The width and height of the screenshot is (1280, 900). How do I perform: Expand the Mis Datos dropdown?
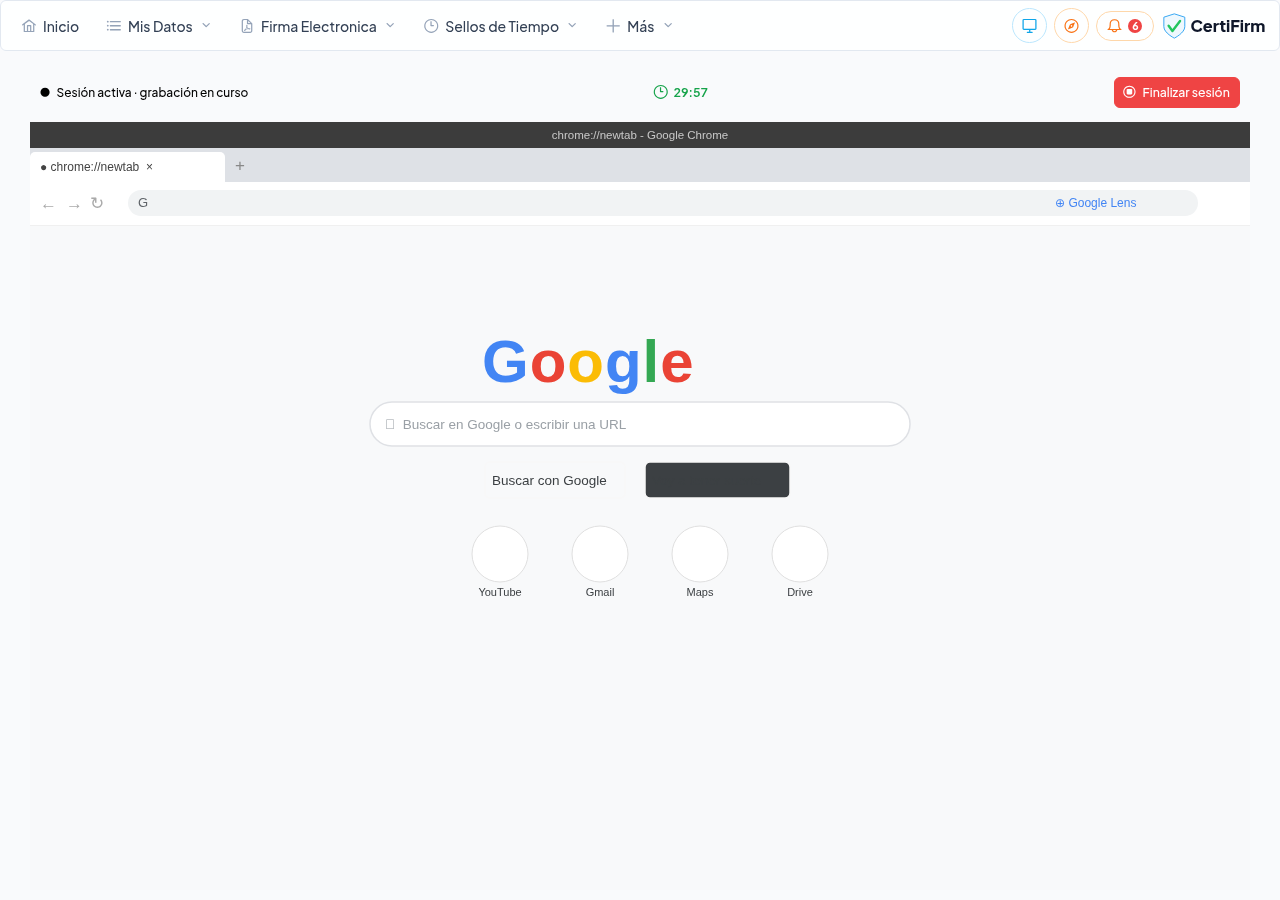pyautogui.click(x=159, y=26)
